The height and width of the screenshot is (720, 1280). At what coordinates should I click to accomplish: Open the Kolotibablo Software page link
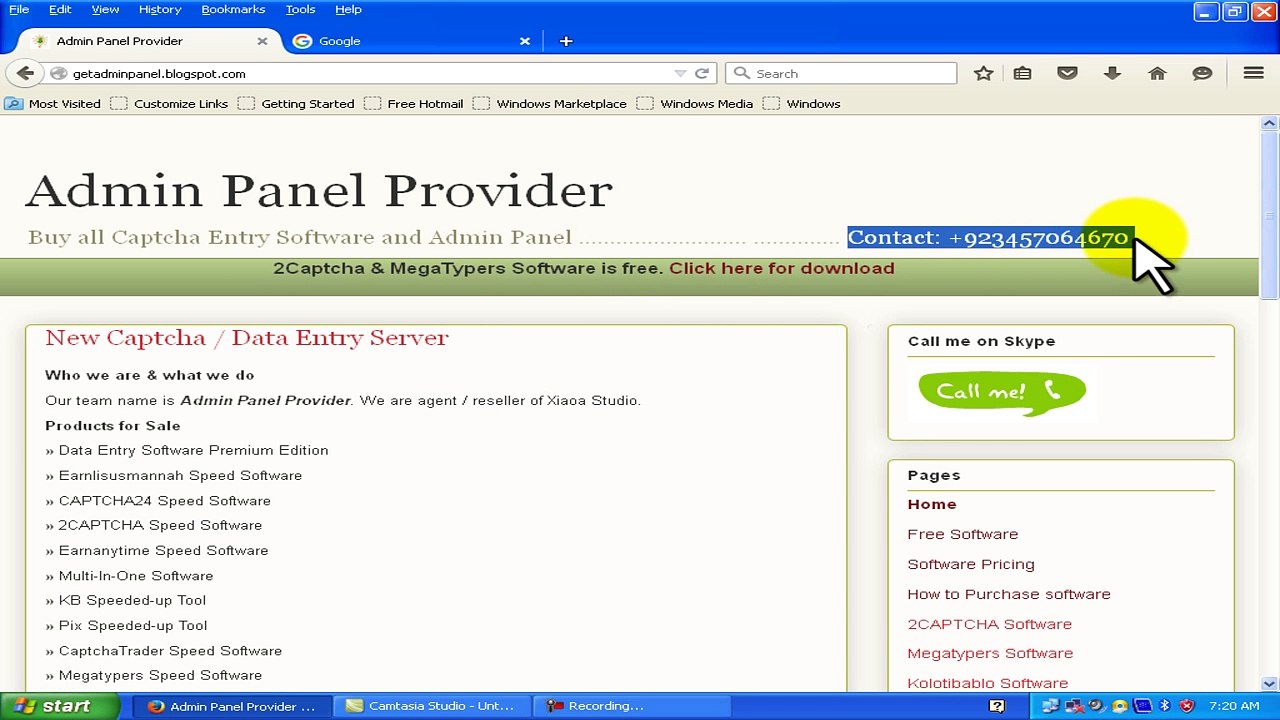pyautogui.click(x=988, y=683)
